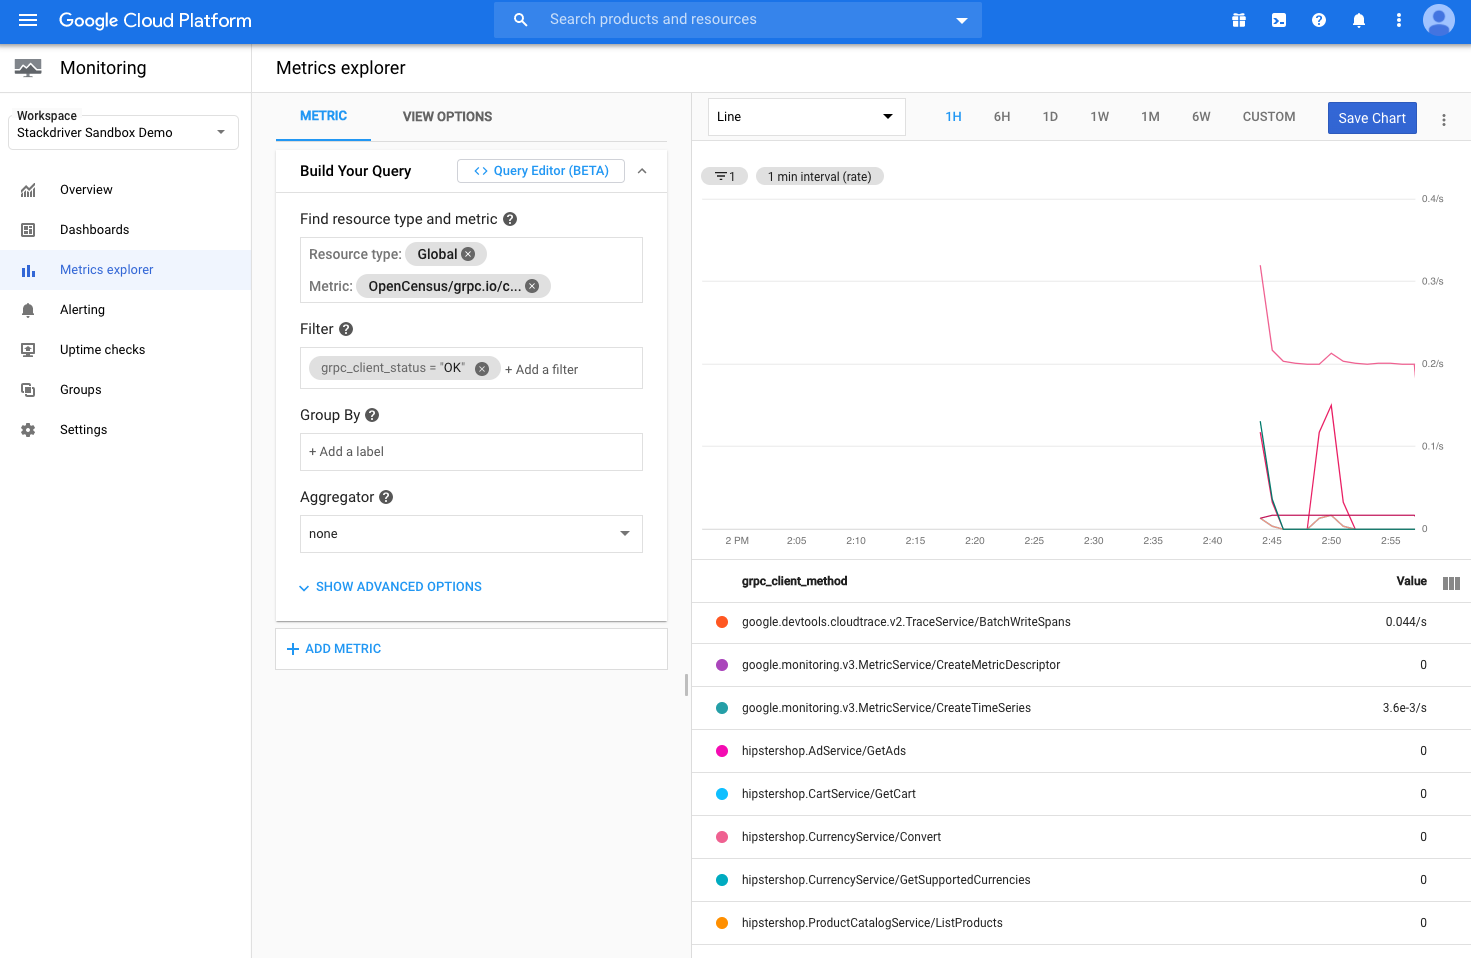Open the user account avatar
1471x958 pixels.
(1439, 20)
